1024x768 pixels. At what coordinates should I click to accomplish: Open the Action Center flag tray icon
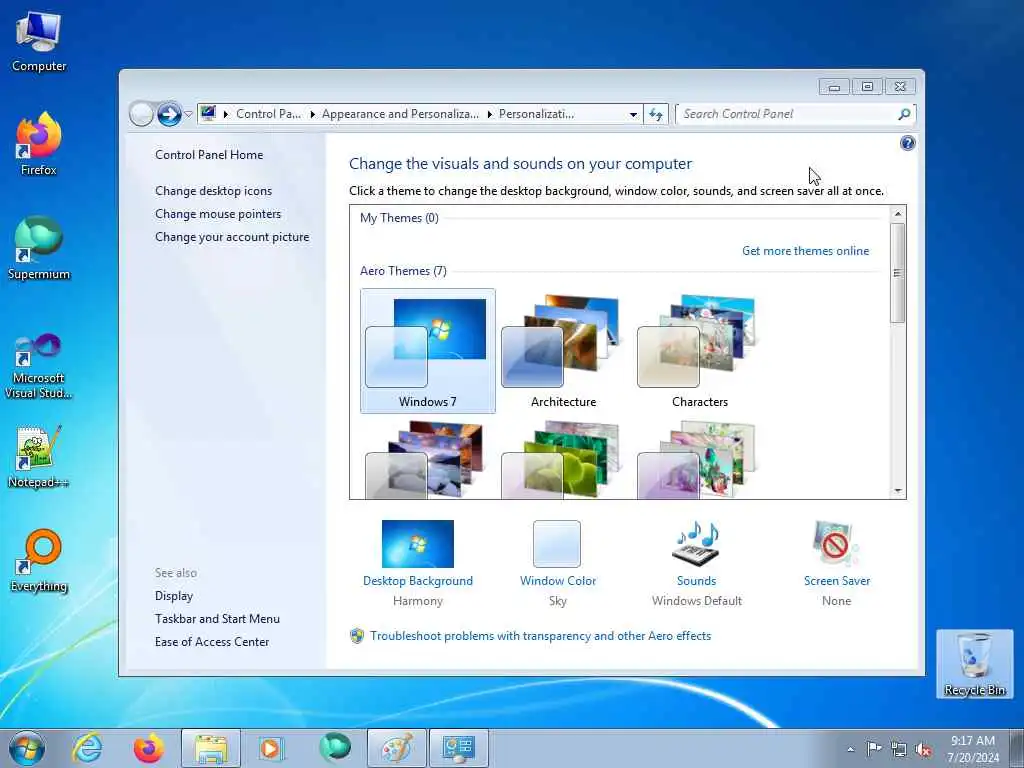coord(873,748)
